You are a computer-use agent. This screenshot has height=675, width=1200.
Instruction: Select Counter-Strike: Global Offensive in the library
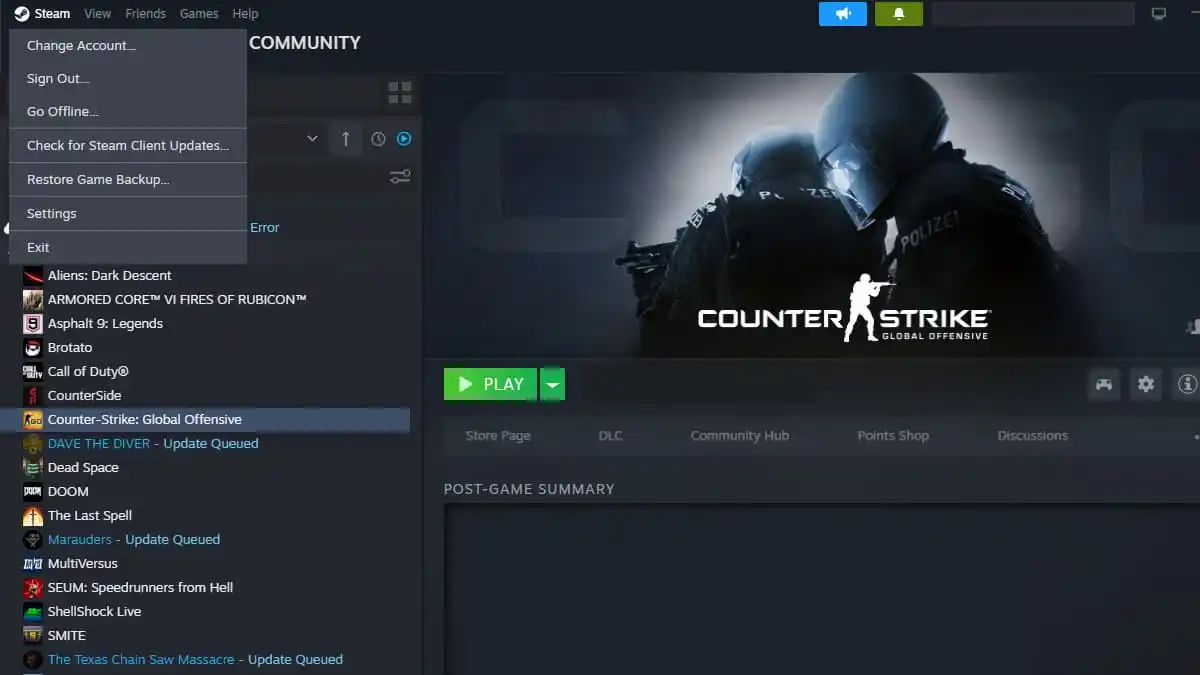click(x=146, y=419)
